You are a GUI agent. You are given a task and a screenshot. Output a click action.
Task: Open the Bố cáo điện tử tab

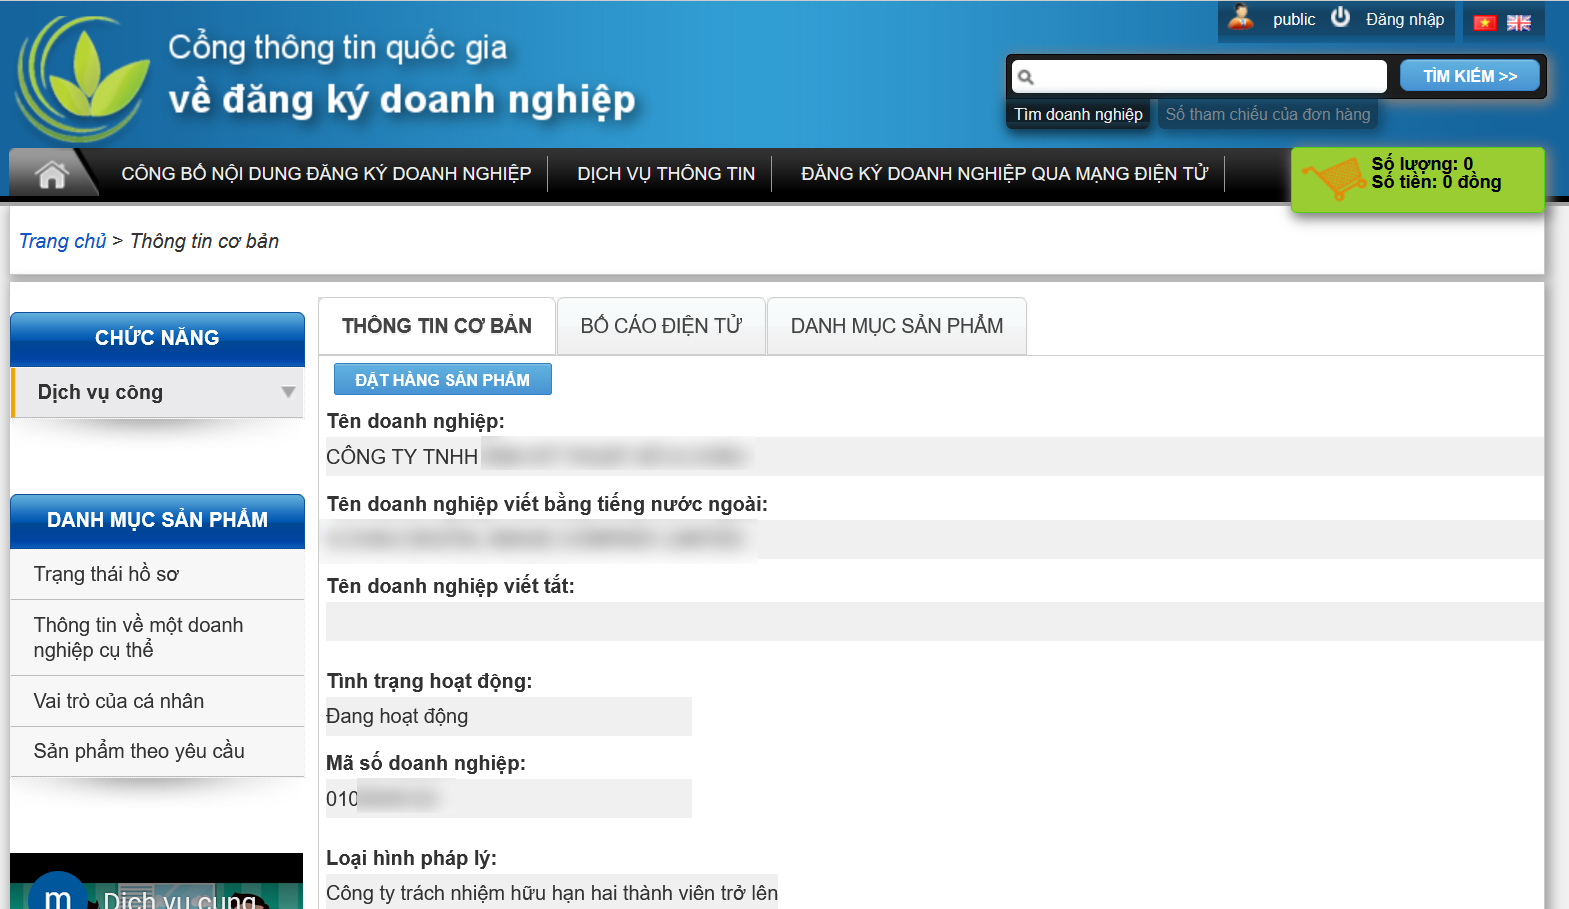[661, 326]
